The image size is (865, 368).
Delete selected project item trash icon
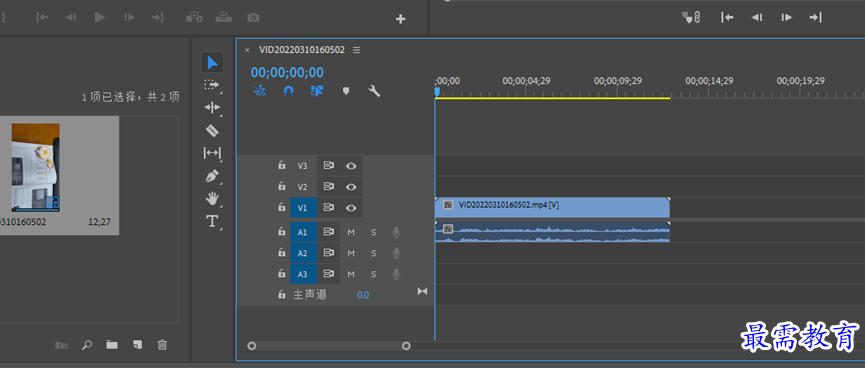coord(162,345)
